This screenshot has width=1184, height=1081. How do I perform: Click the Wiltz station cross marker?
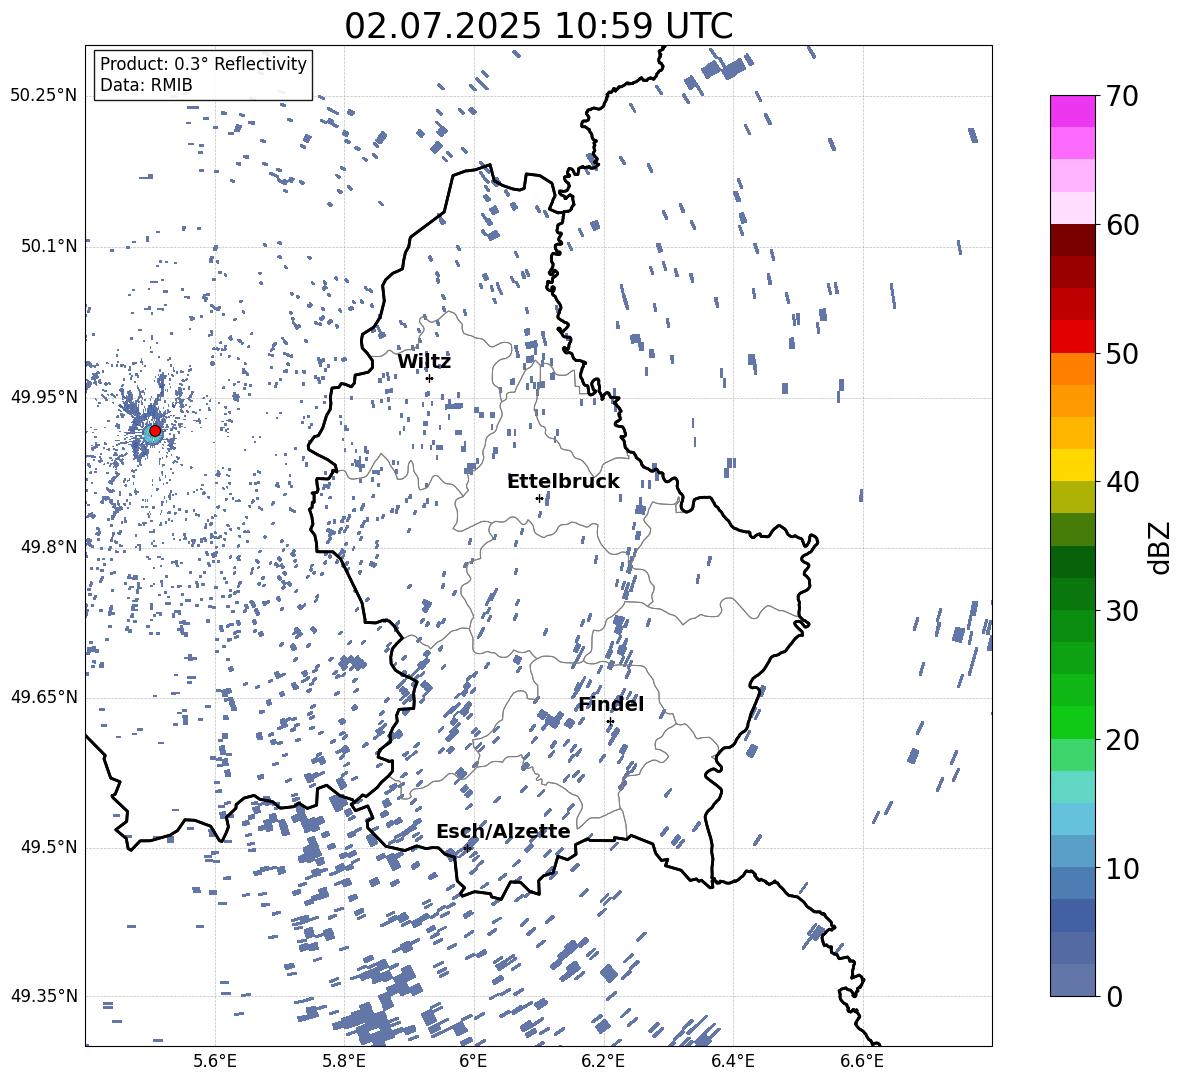tap(430, 378)
